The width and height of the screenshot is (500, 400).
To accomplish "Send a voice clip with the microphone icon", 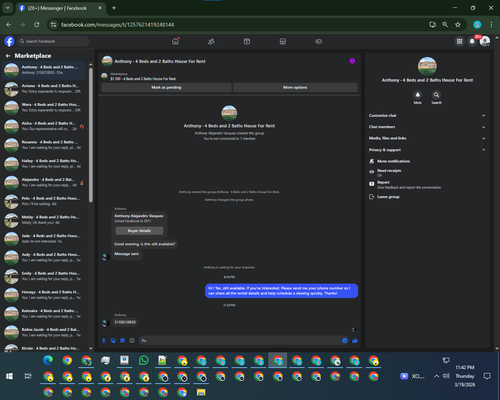I will [104, 340].
